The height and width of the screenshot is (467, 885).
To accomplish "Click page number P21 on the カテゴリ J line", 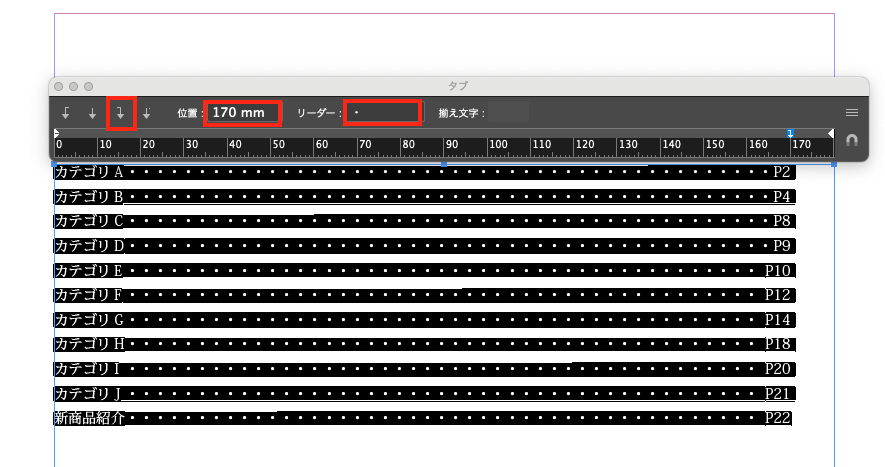I will point(778,393).
